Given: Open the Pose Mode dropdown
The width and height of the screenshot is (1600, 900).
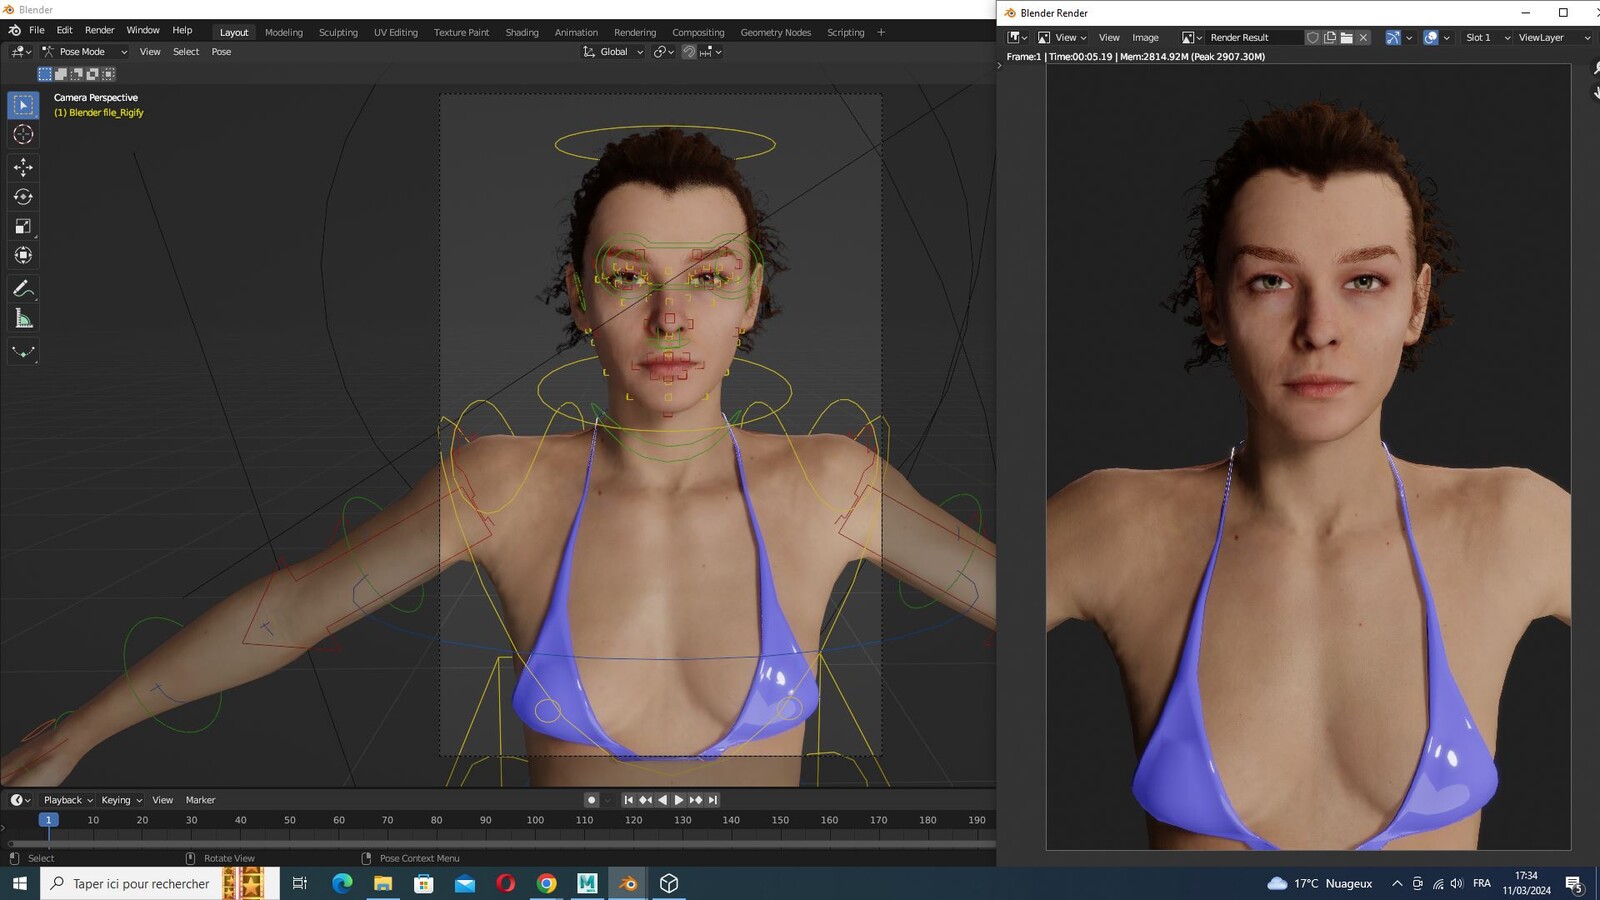Looking at the screenshot, I should (x=84, y=52).
